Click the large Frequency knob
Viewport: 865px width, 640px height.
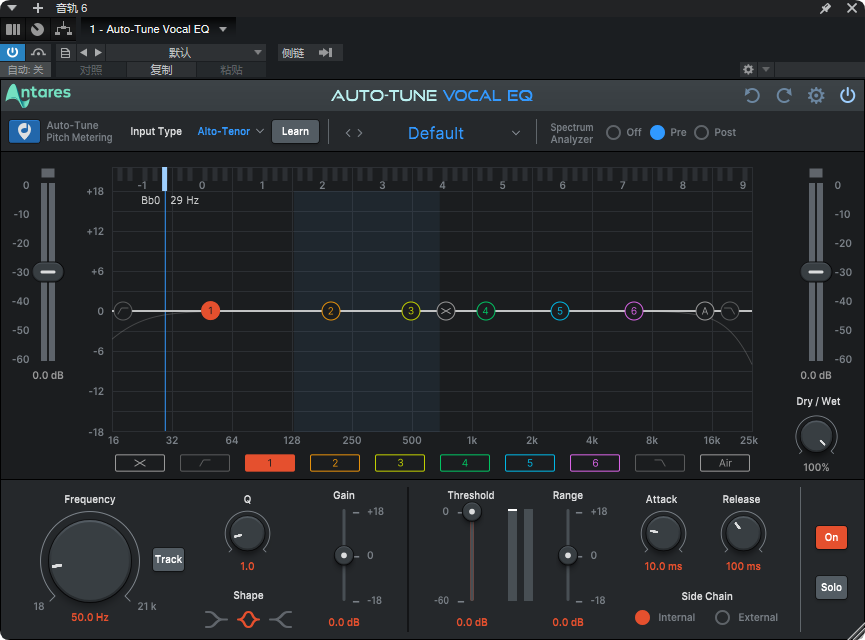coord(90,561)
